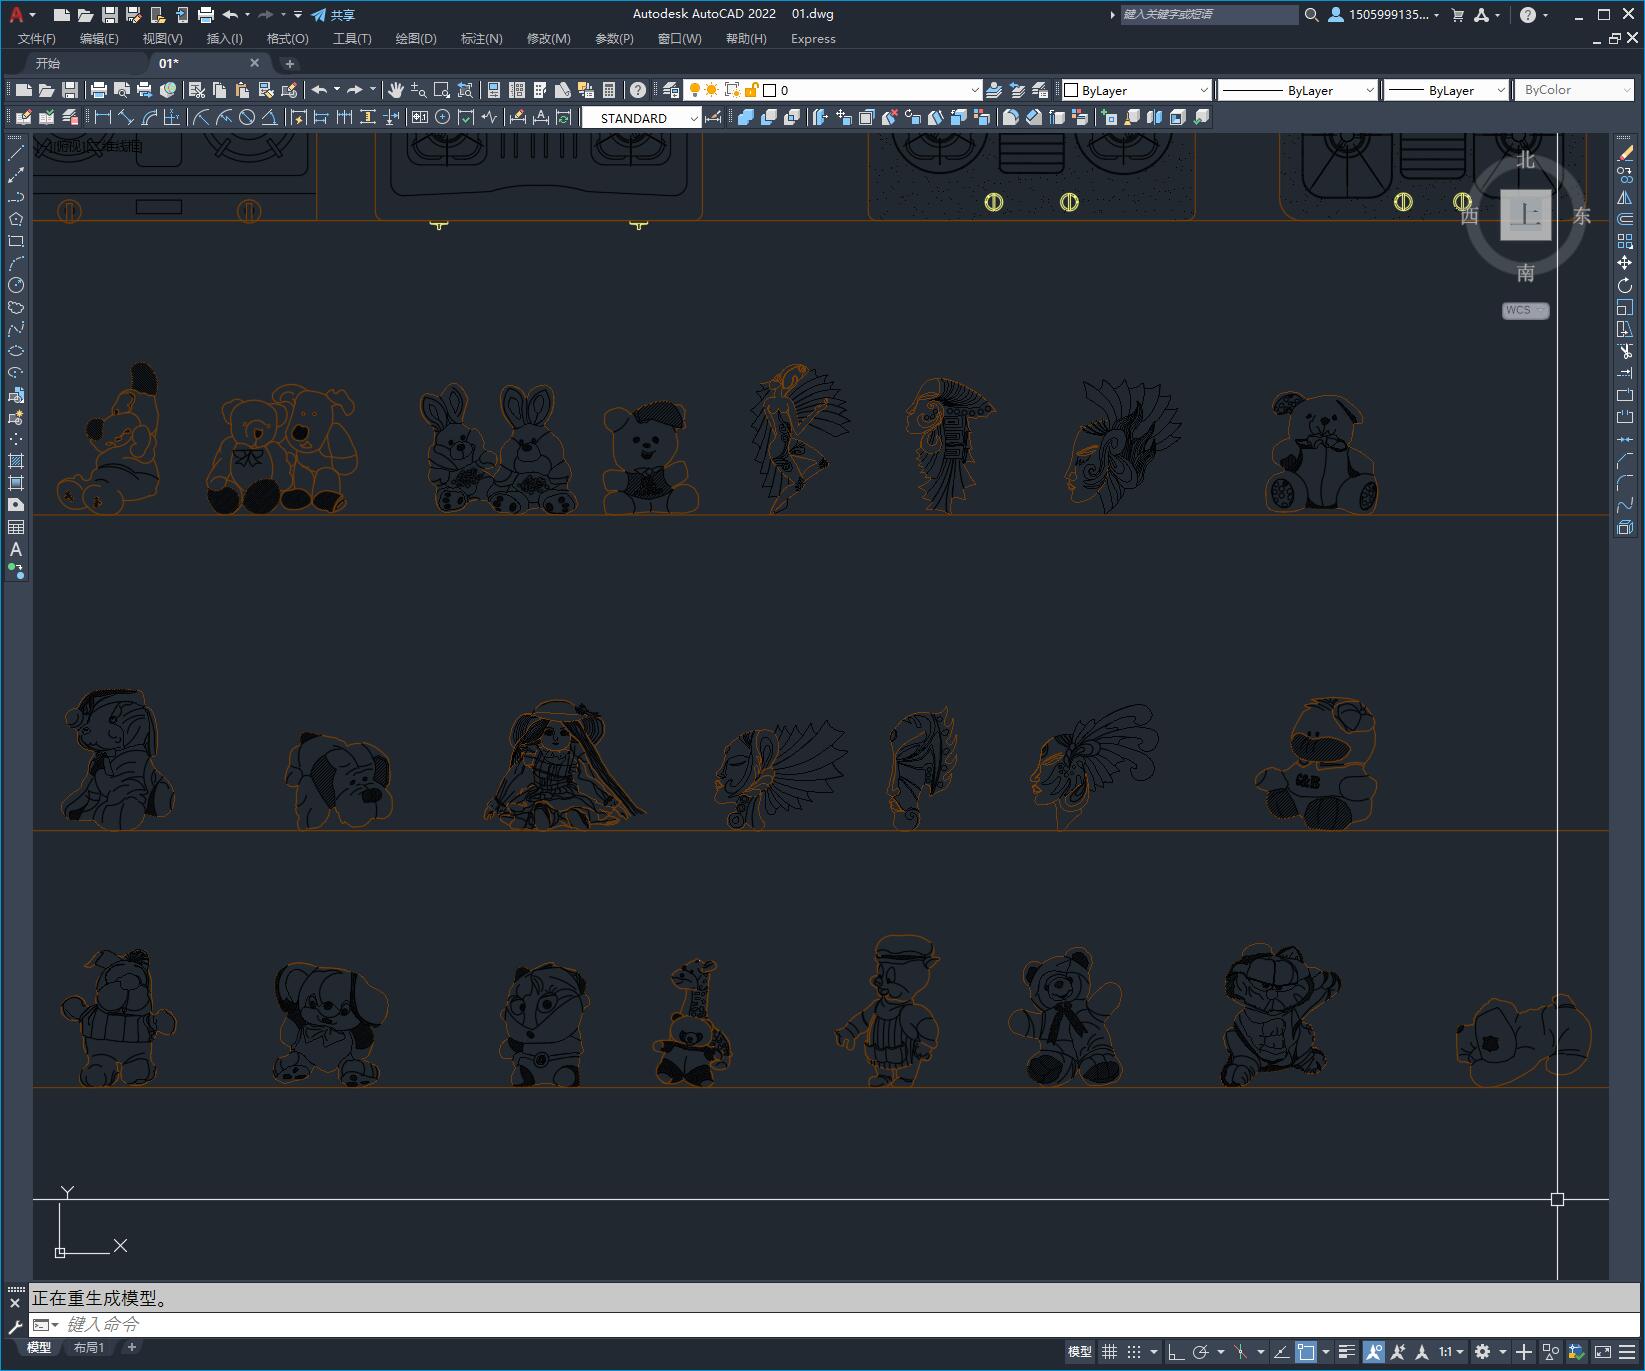1645x1371 pixels.
Task: Switch to the 布局1 layout tab
Action: 89,1347
